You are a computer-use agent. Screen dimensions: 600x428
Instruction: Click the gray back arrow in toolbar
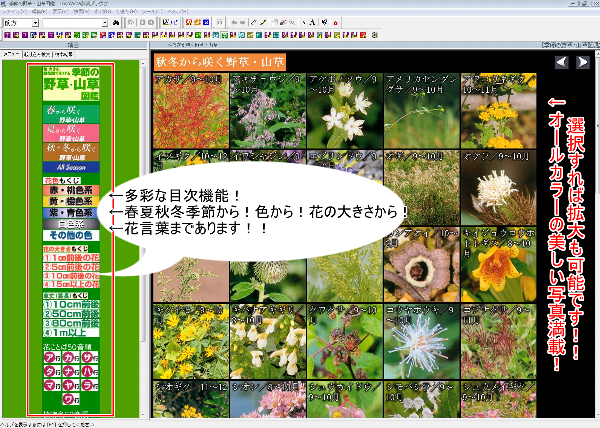tap(234, 23)
